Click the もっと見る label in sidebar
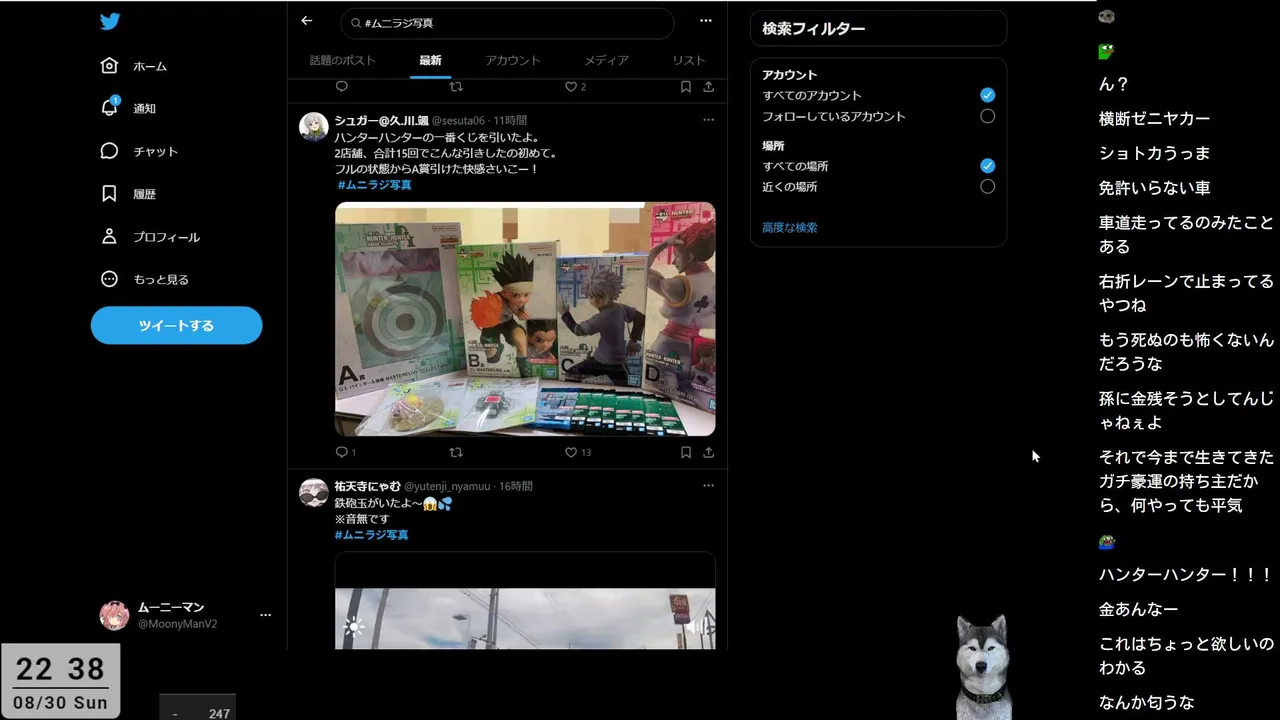The width and height of the screenshot is (1280, 720). 161,279
